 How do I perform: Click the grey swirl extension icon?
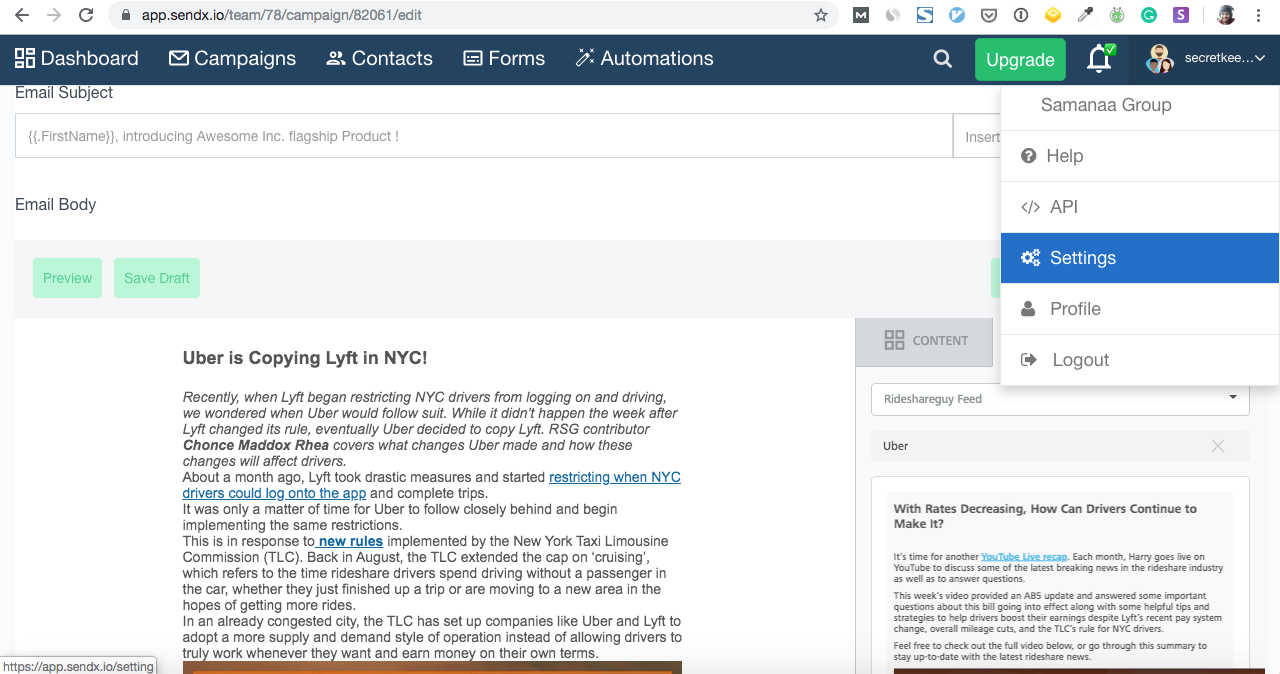click(x=893, y=15)
